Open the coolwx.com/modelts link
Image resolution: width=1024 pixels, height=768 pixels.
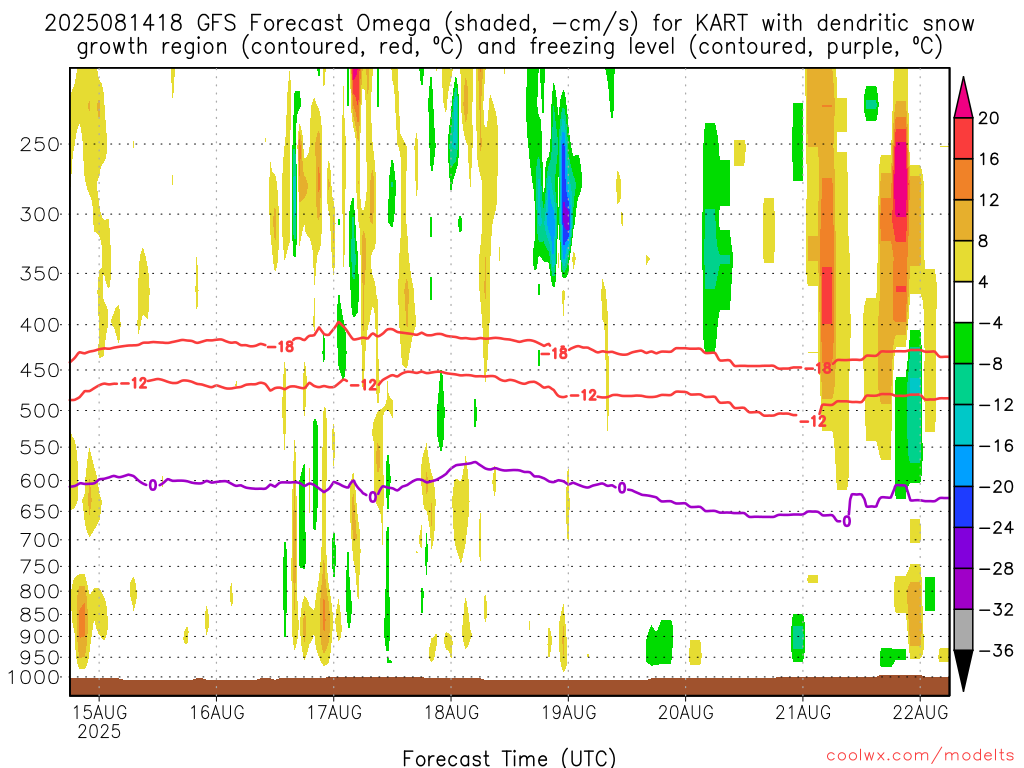[920, 755]
